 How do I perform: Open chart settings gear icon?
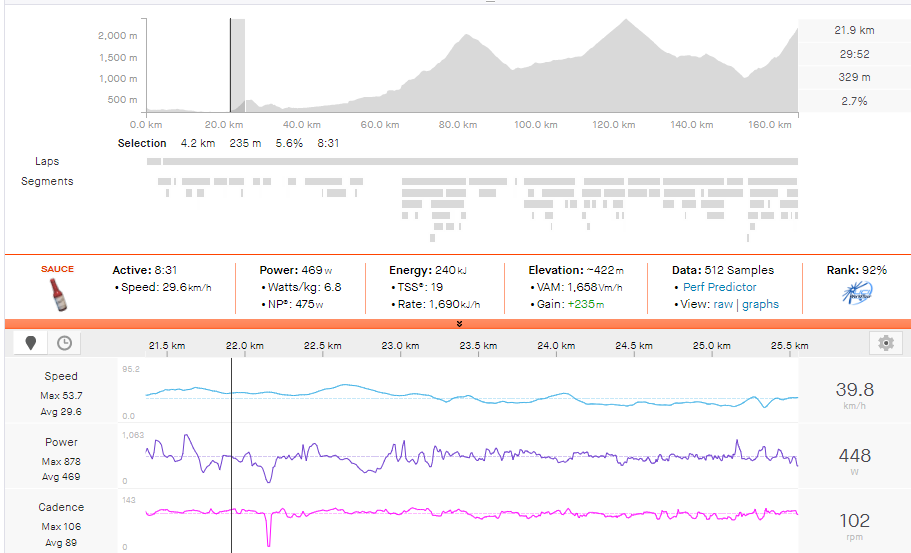tap(885, 343)
